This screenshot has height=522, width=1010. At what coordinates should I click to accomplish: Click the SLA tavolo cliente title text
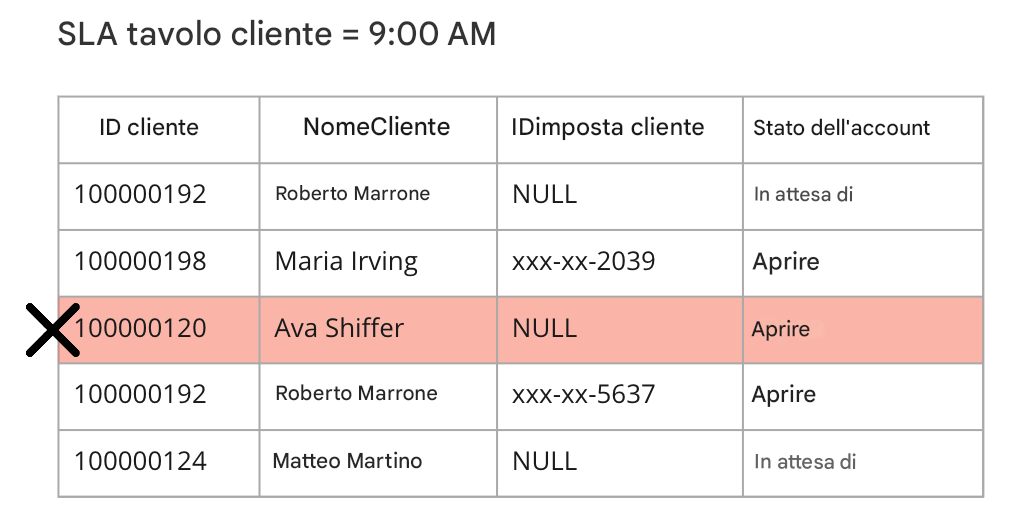[276, 34]
